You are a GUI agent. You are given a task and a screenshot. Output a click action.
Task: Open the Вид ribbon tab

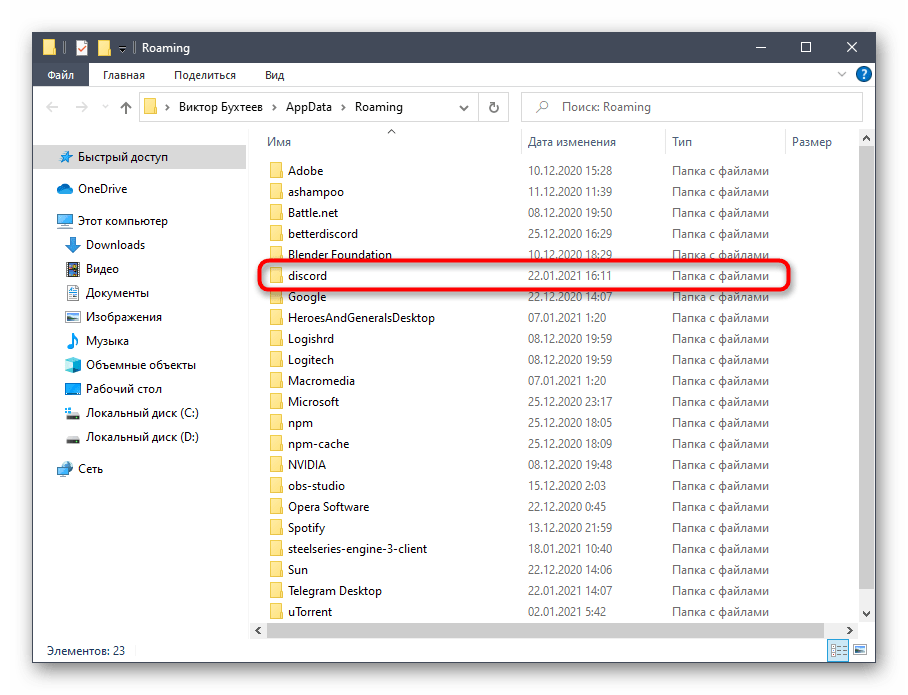pyautogui.click(x=274, y=75)
